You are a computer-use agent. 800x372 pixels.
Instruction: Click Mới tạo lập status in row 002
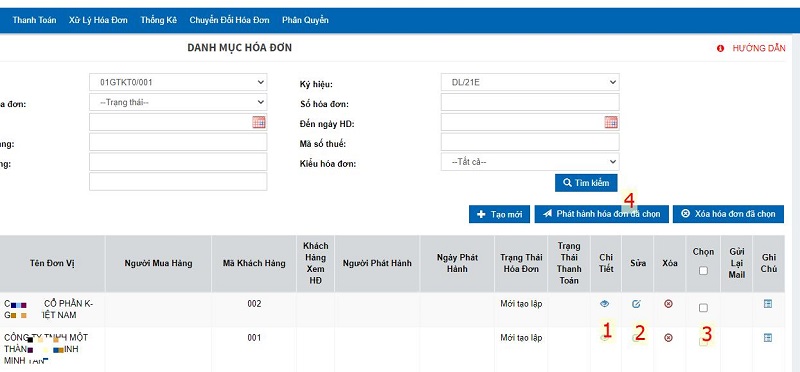click(521, 304)
